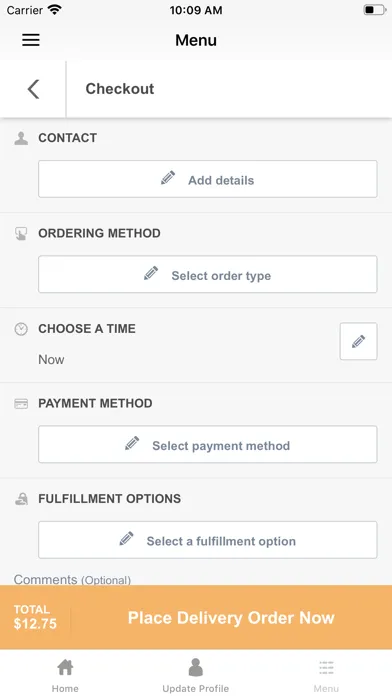
Task: Open the hamburger menu icon
Action: 31,40
